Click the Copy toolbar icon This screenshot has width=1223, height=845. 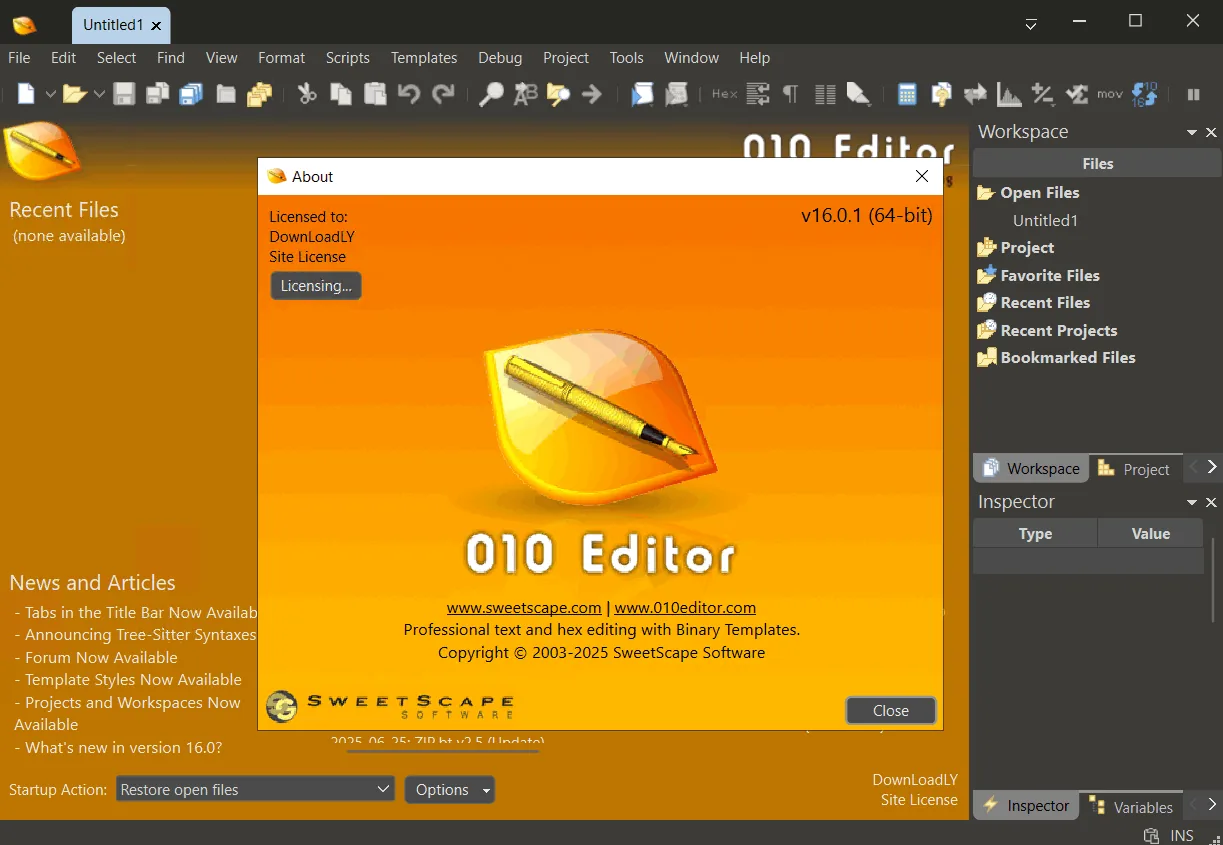[341, 94]
